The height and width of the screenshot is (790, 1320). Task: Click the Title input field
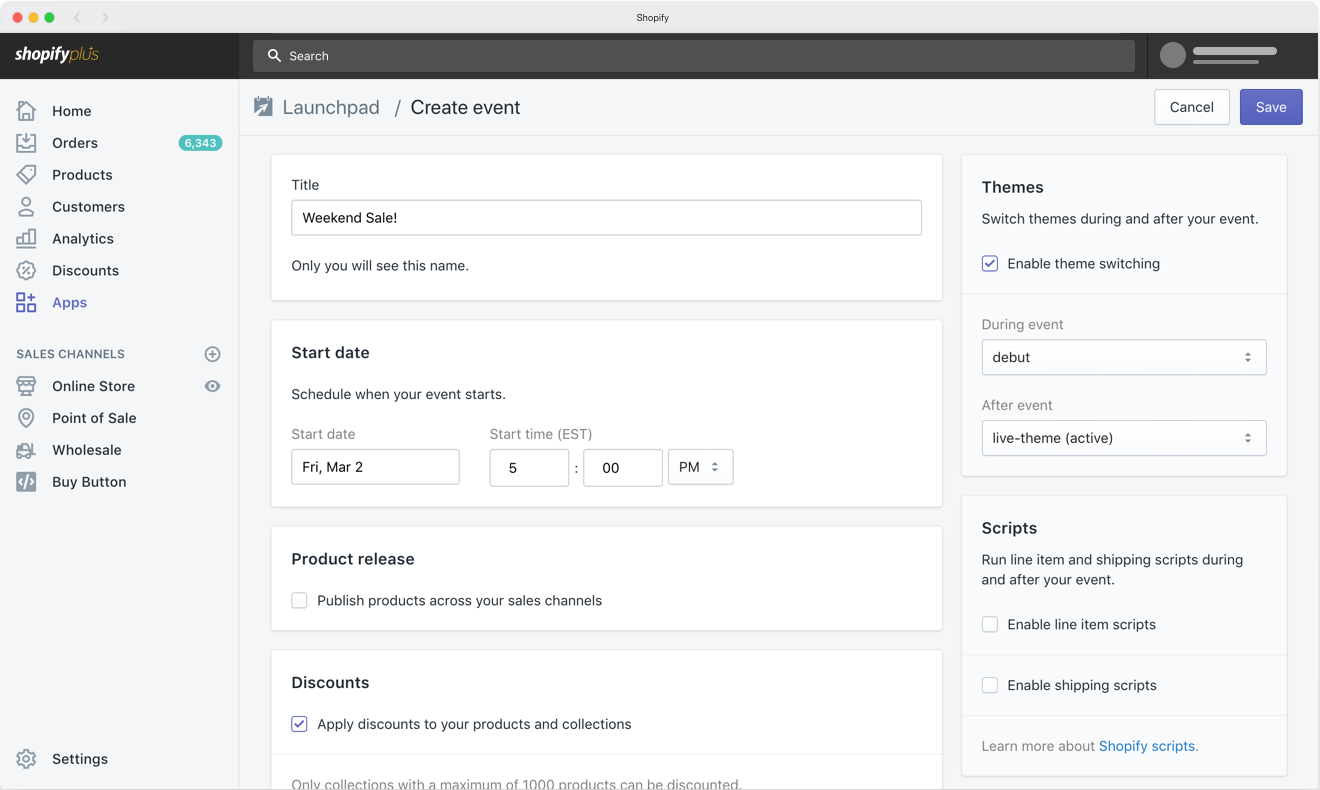click(606, 218)
